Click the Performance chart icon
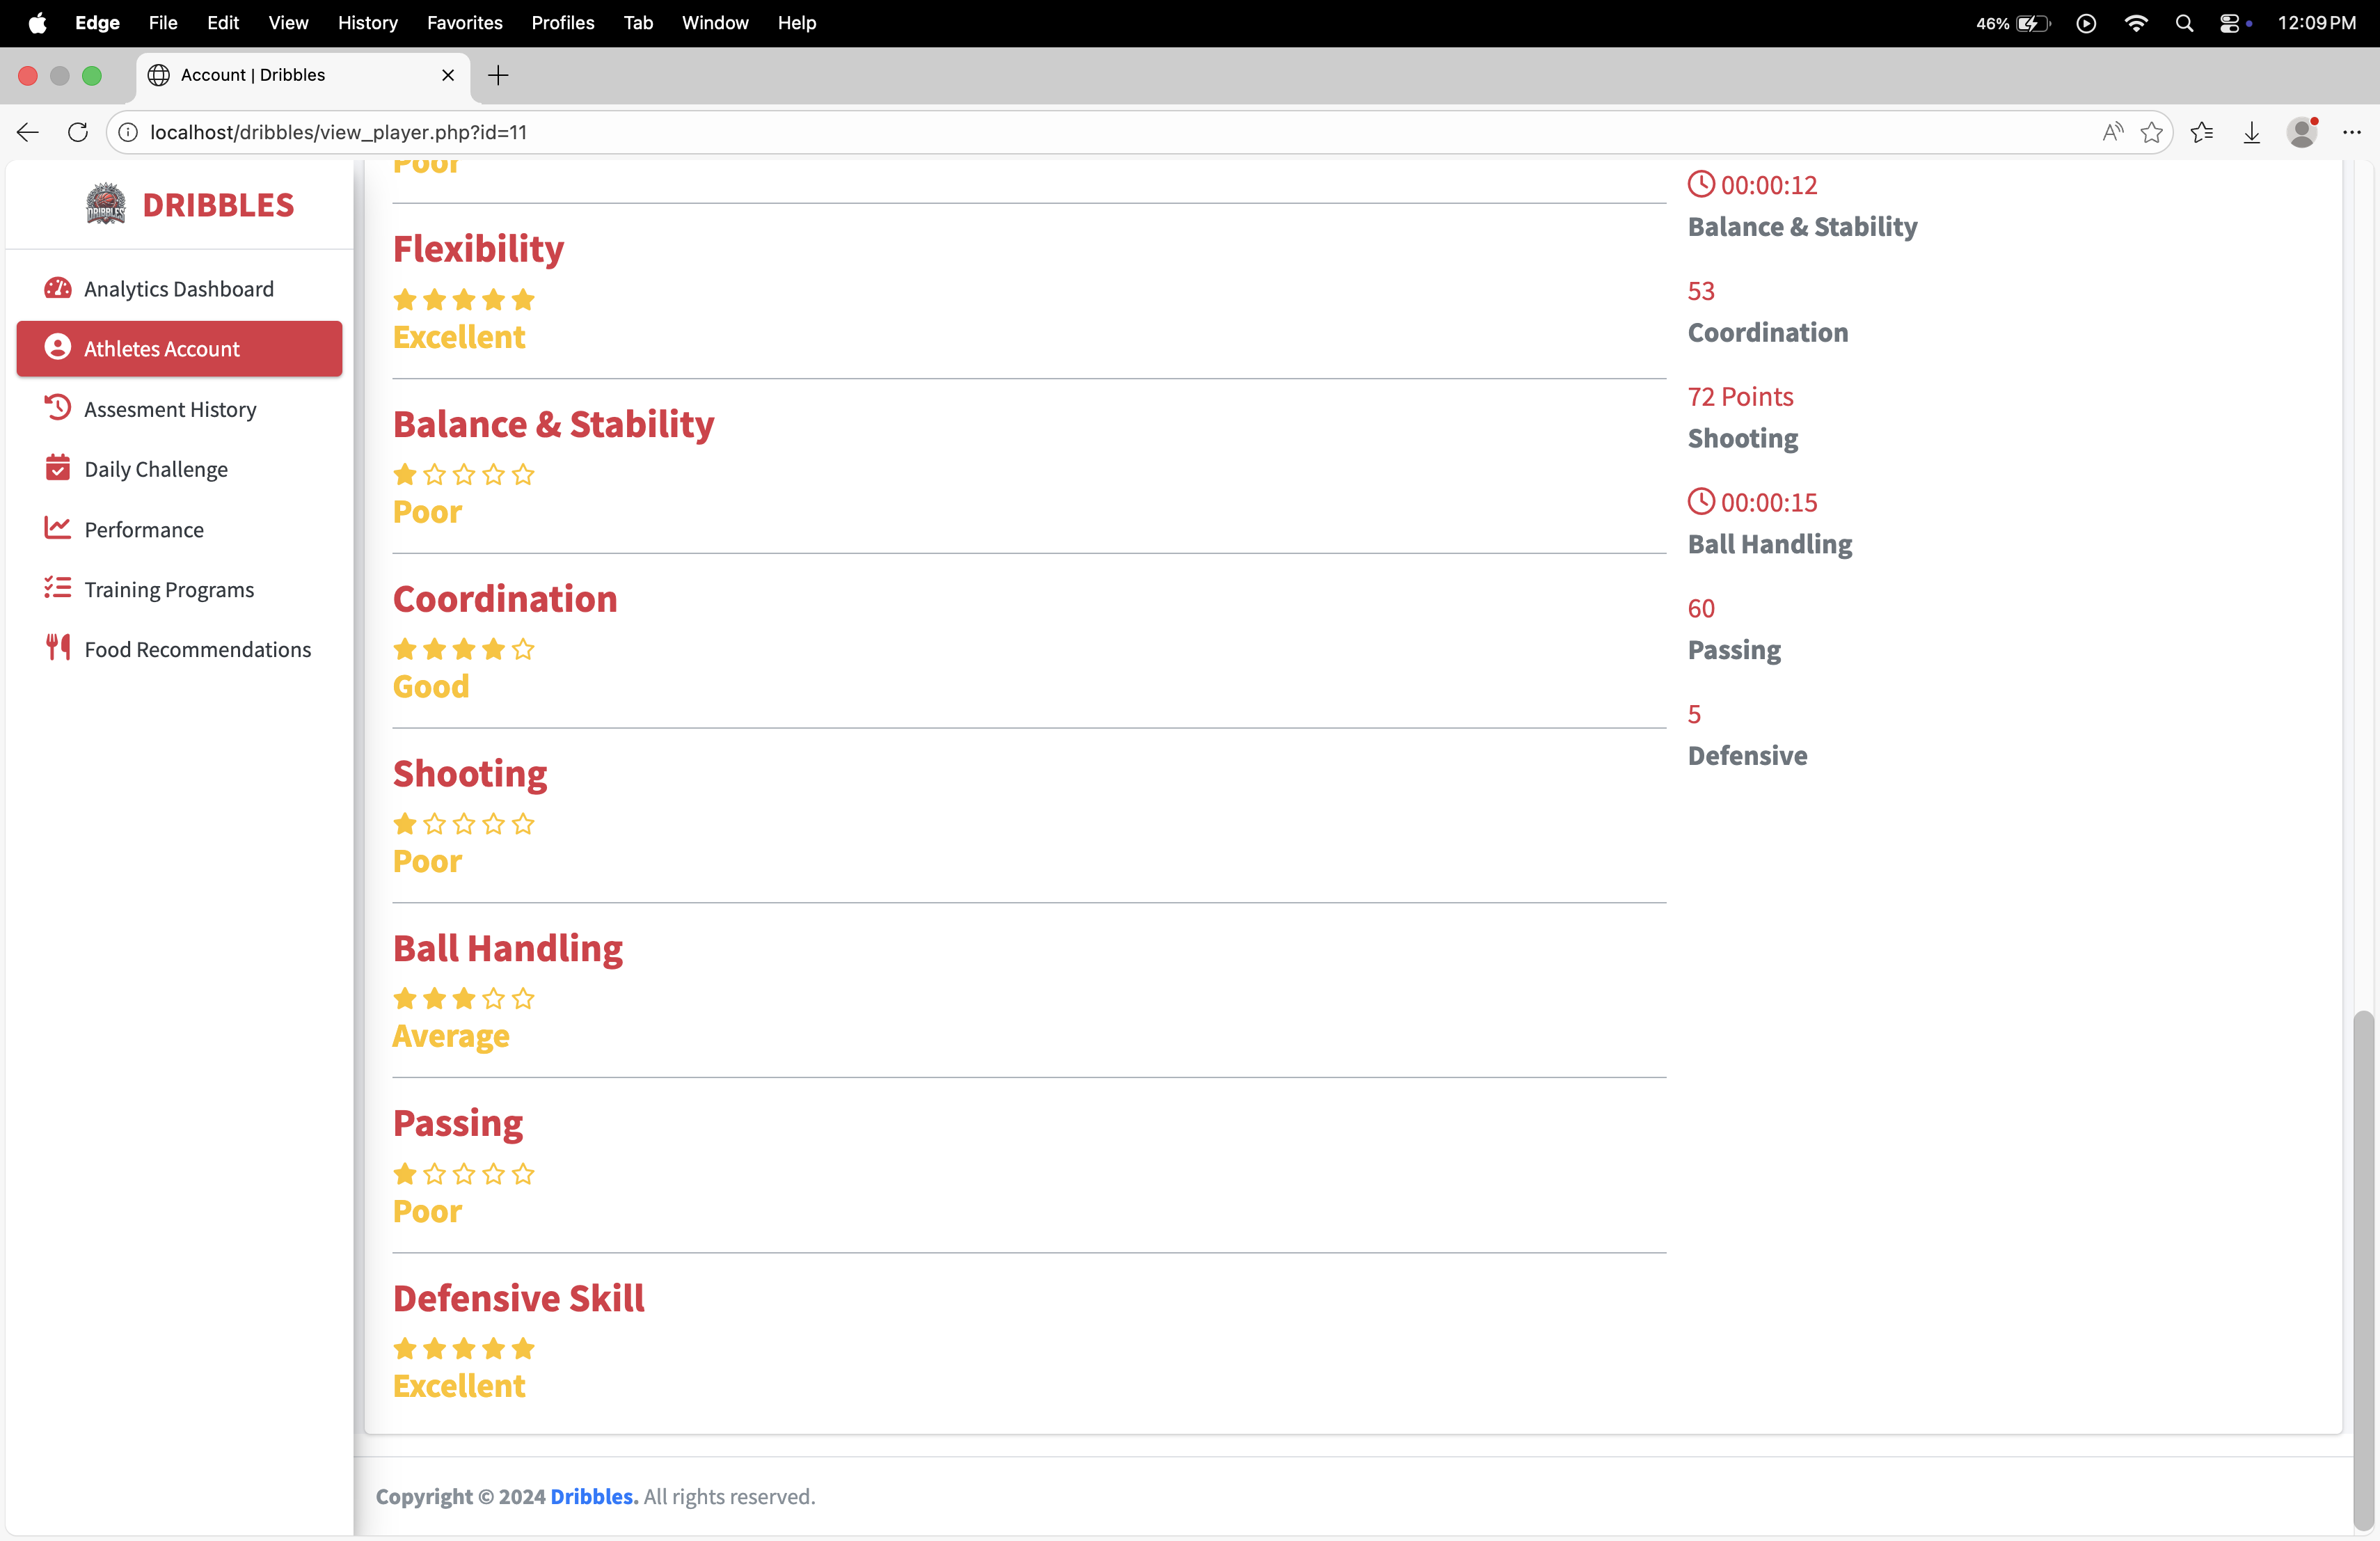 click(x=58, y=528)
